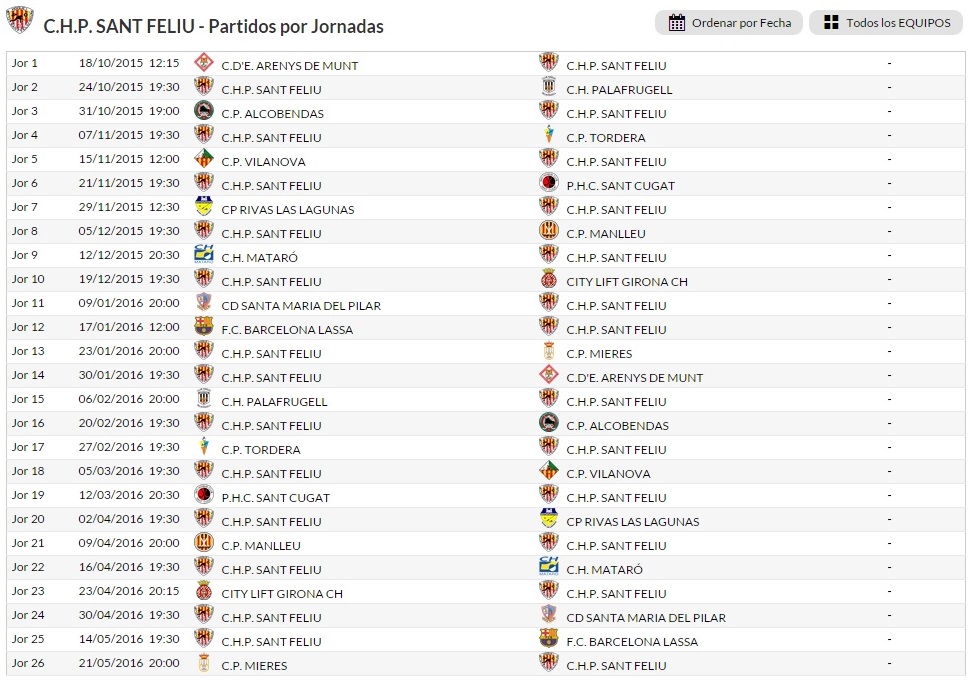Click the C.P. Alcobendas logo in Jor 3
Viewport: 976px width, 689px height.
click(x=204, y=109)
